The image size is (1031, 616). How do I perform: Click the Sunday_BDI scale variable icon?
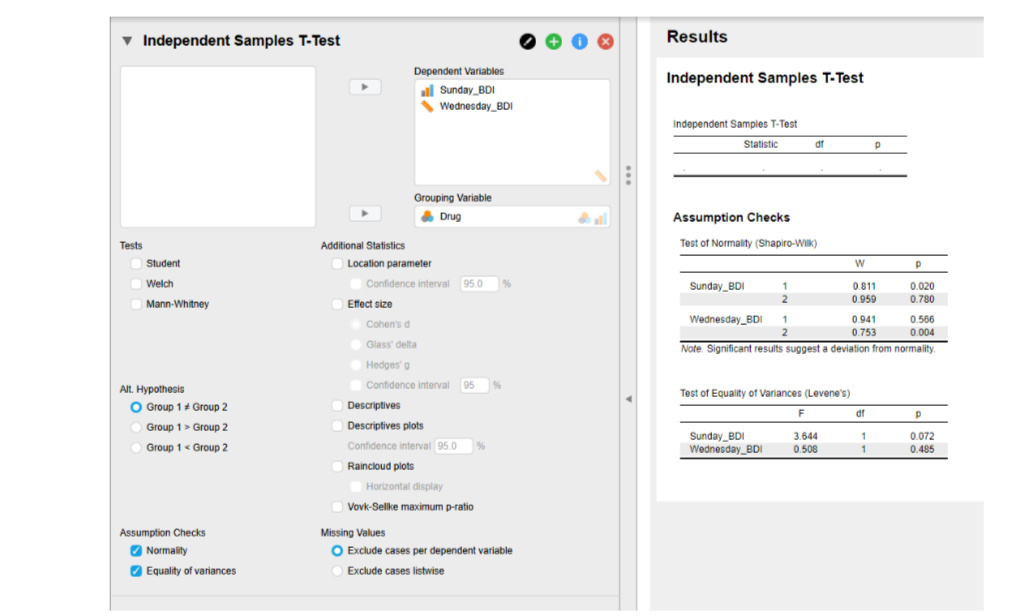pyautogui.click(x=428, y=90)
